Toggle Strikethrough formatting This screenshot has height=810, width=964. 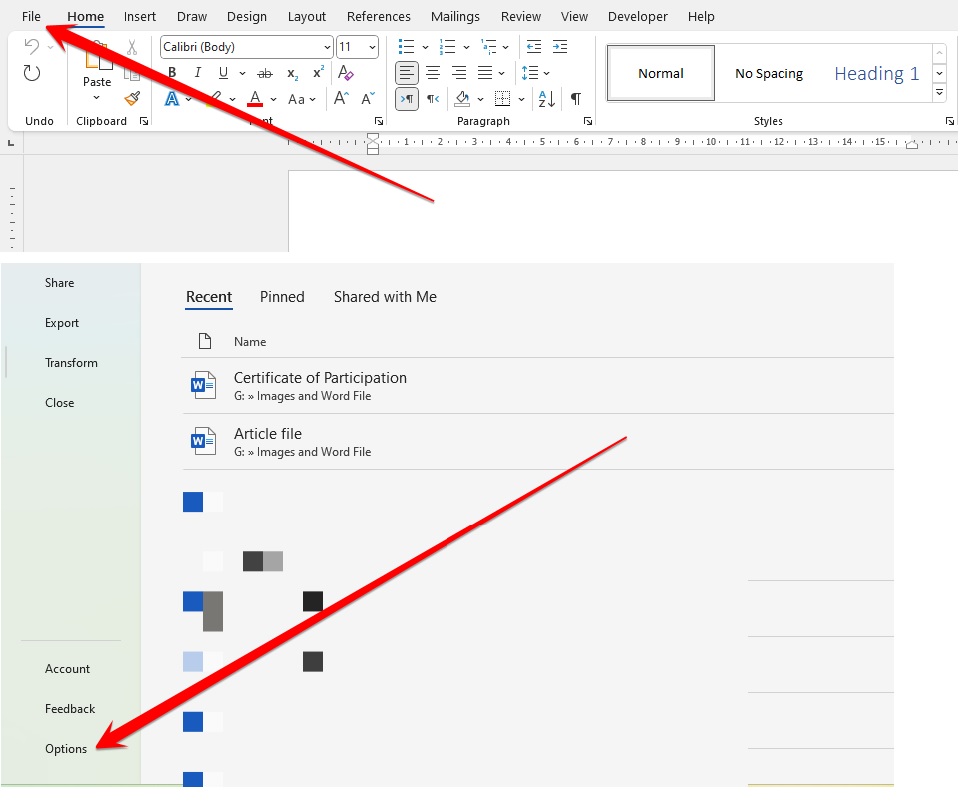click(x=264, y=73)
